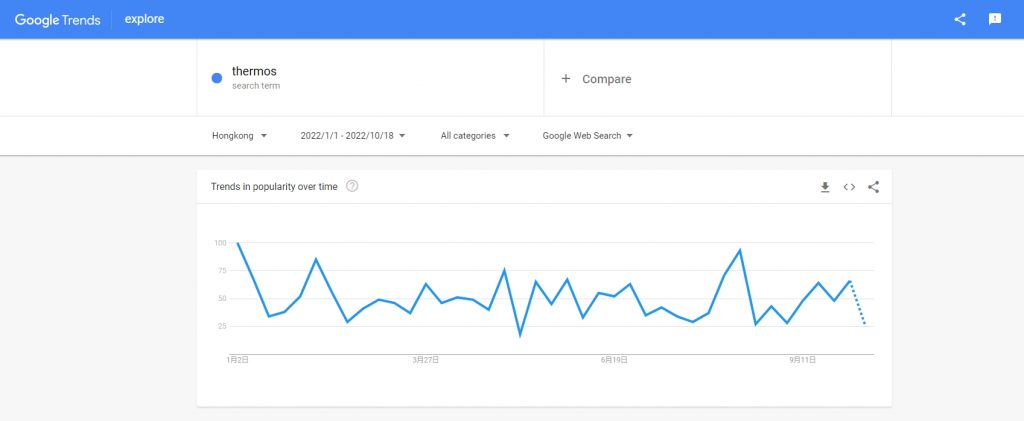1024x421 pixels.
Task: Click the thermos search term text
Action: pyautogui.click(x=254, y=71)
